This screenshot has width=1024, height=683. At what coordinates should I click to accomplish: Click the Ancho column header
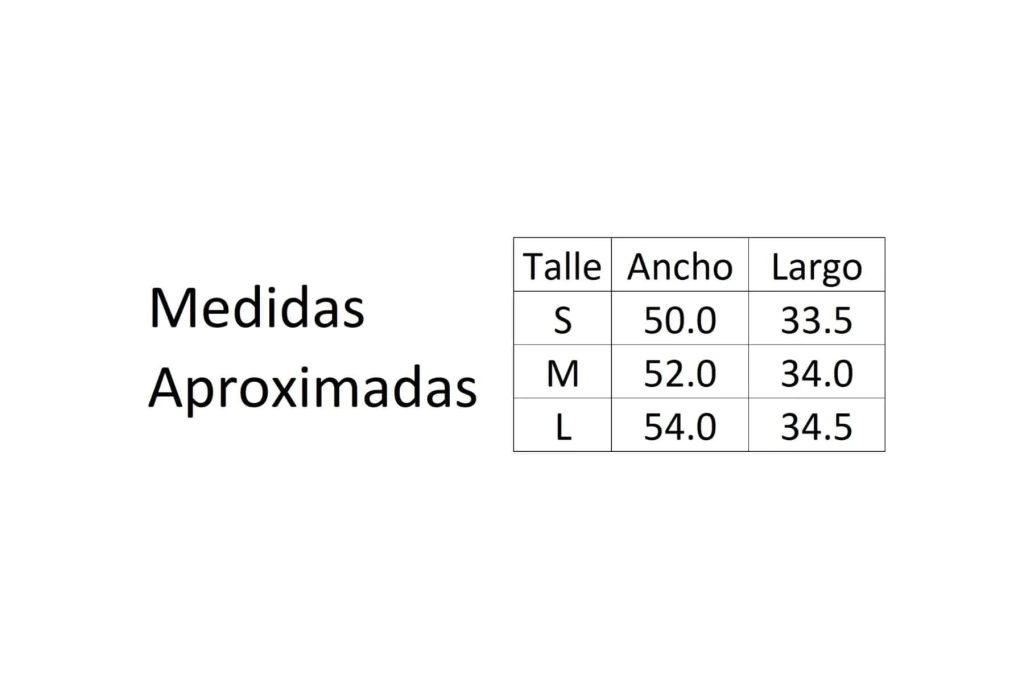[x=680, y=267]
